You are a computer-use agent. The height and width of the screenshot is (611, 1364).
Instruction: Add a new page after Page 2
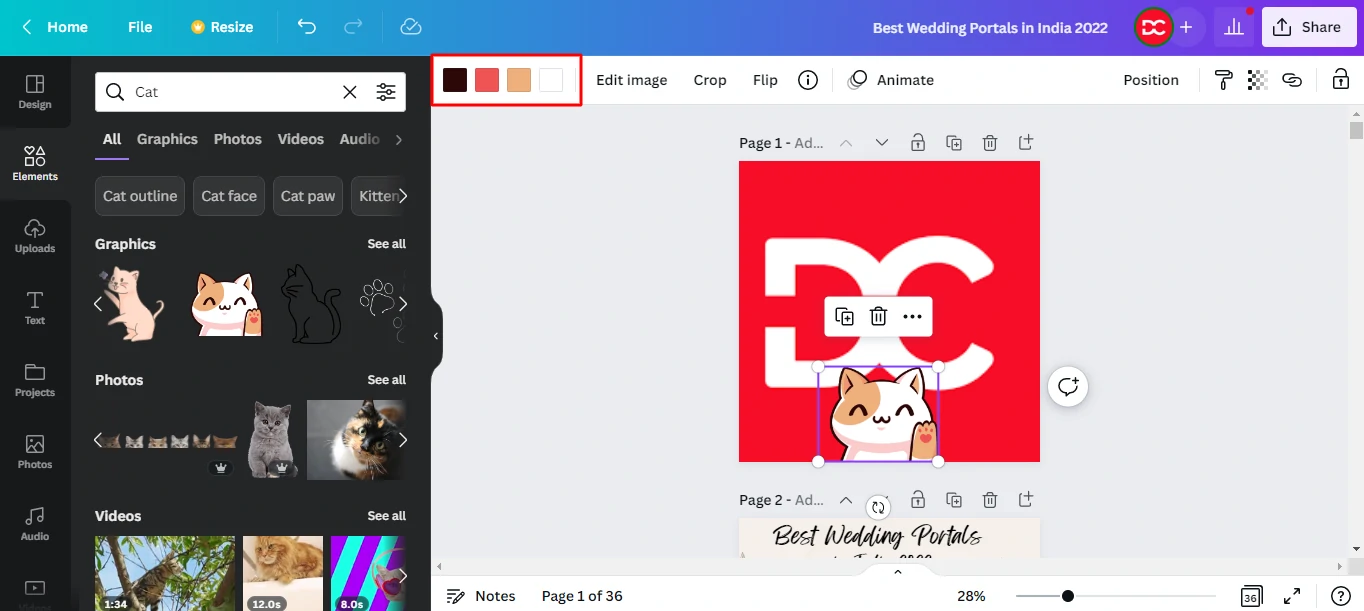click(1026, 500)
